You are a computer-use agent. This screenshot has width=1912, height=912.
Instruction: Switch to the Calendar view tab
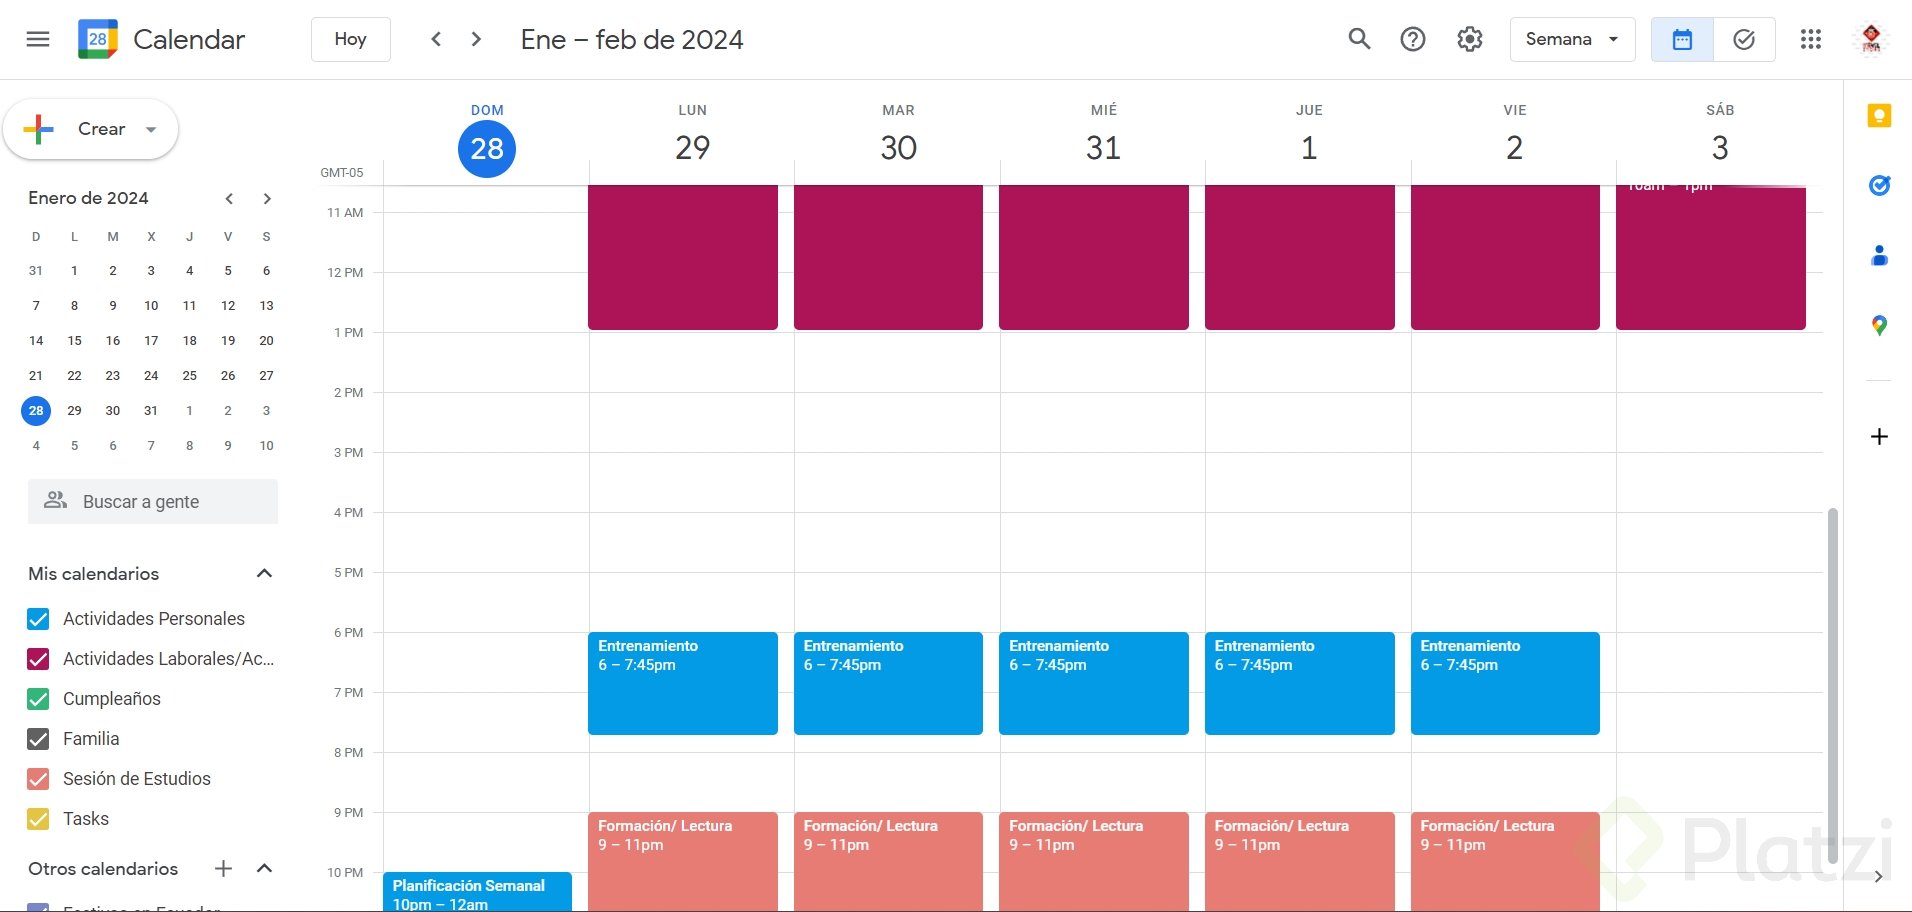1682,39
